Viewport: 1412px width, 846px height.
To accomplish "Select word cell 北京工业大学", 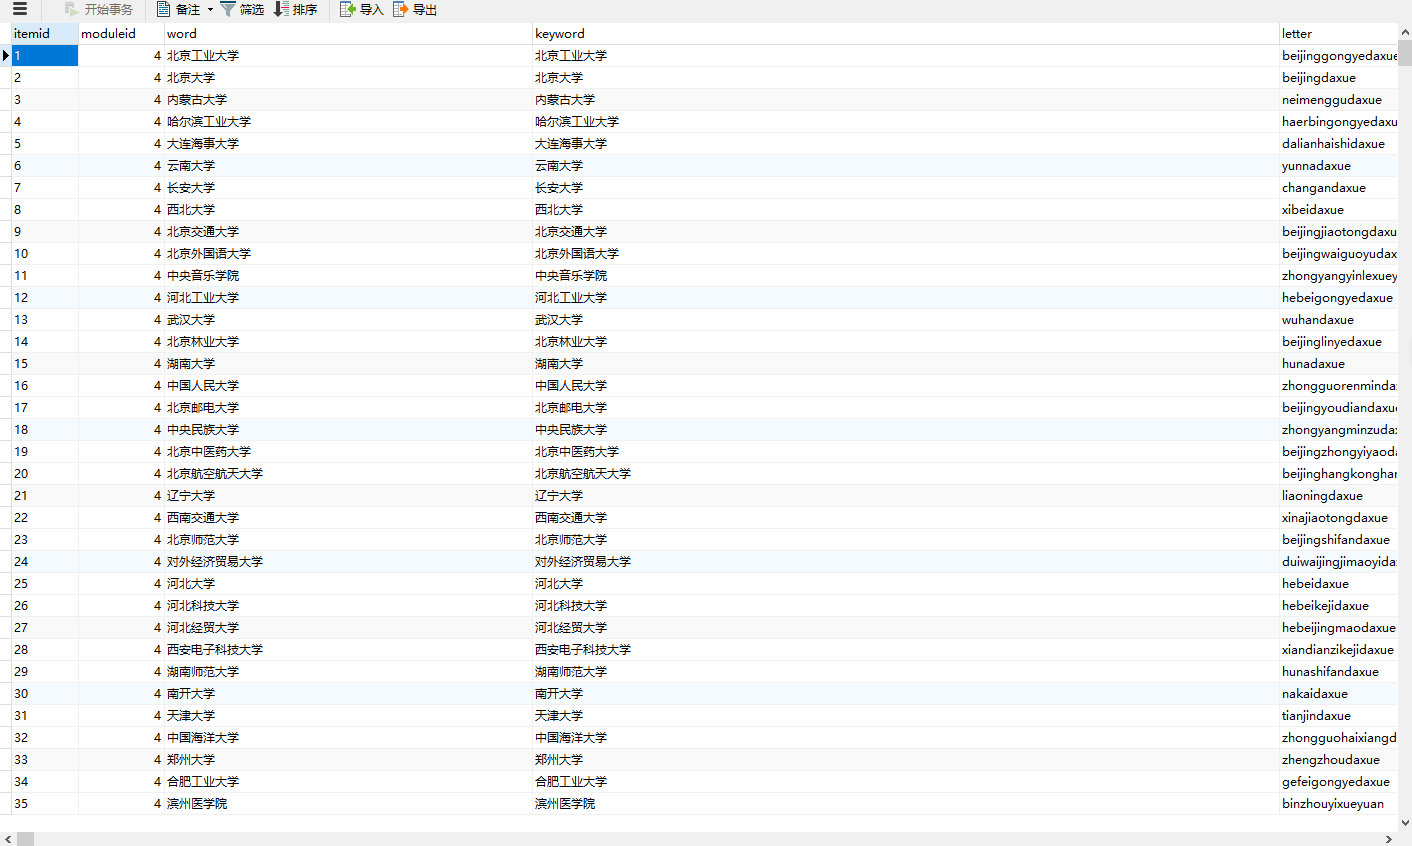I will (348, 55).
